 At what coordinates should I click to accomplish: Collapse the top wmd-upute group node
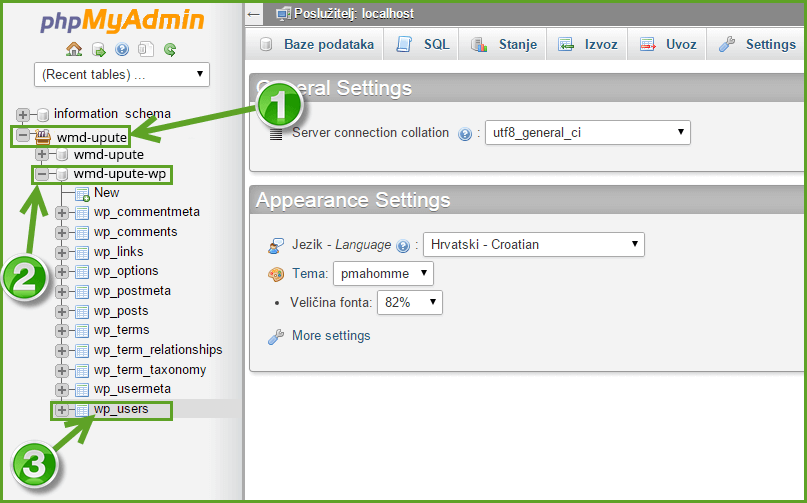23,135
